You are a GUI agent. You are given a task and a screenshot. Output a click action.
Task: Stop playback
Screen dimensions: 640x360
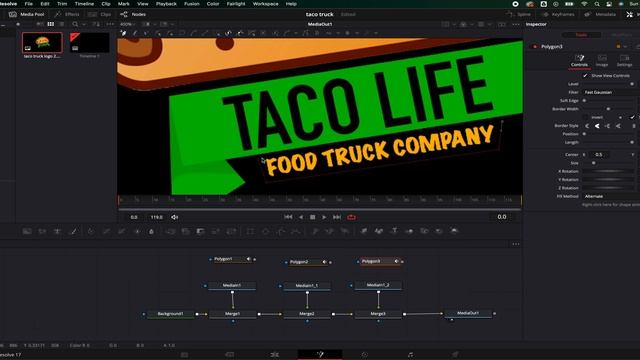coord(313,217)
